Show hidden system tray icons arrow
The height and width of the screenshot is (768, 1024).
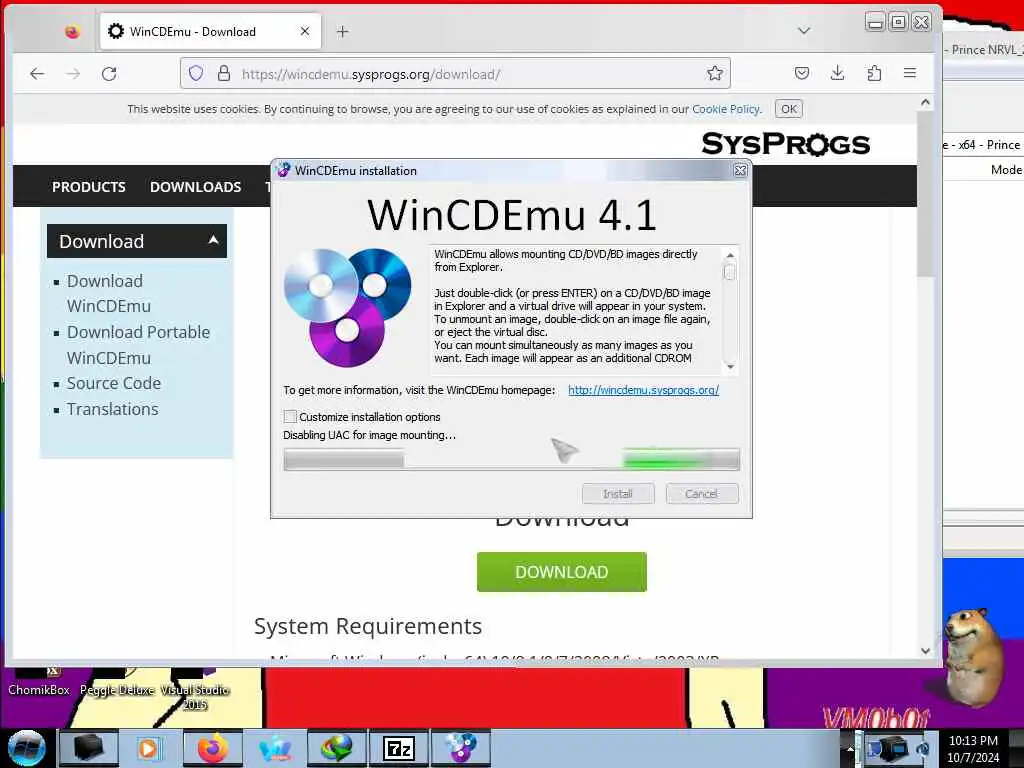click(850, 748)
